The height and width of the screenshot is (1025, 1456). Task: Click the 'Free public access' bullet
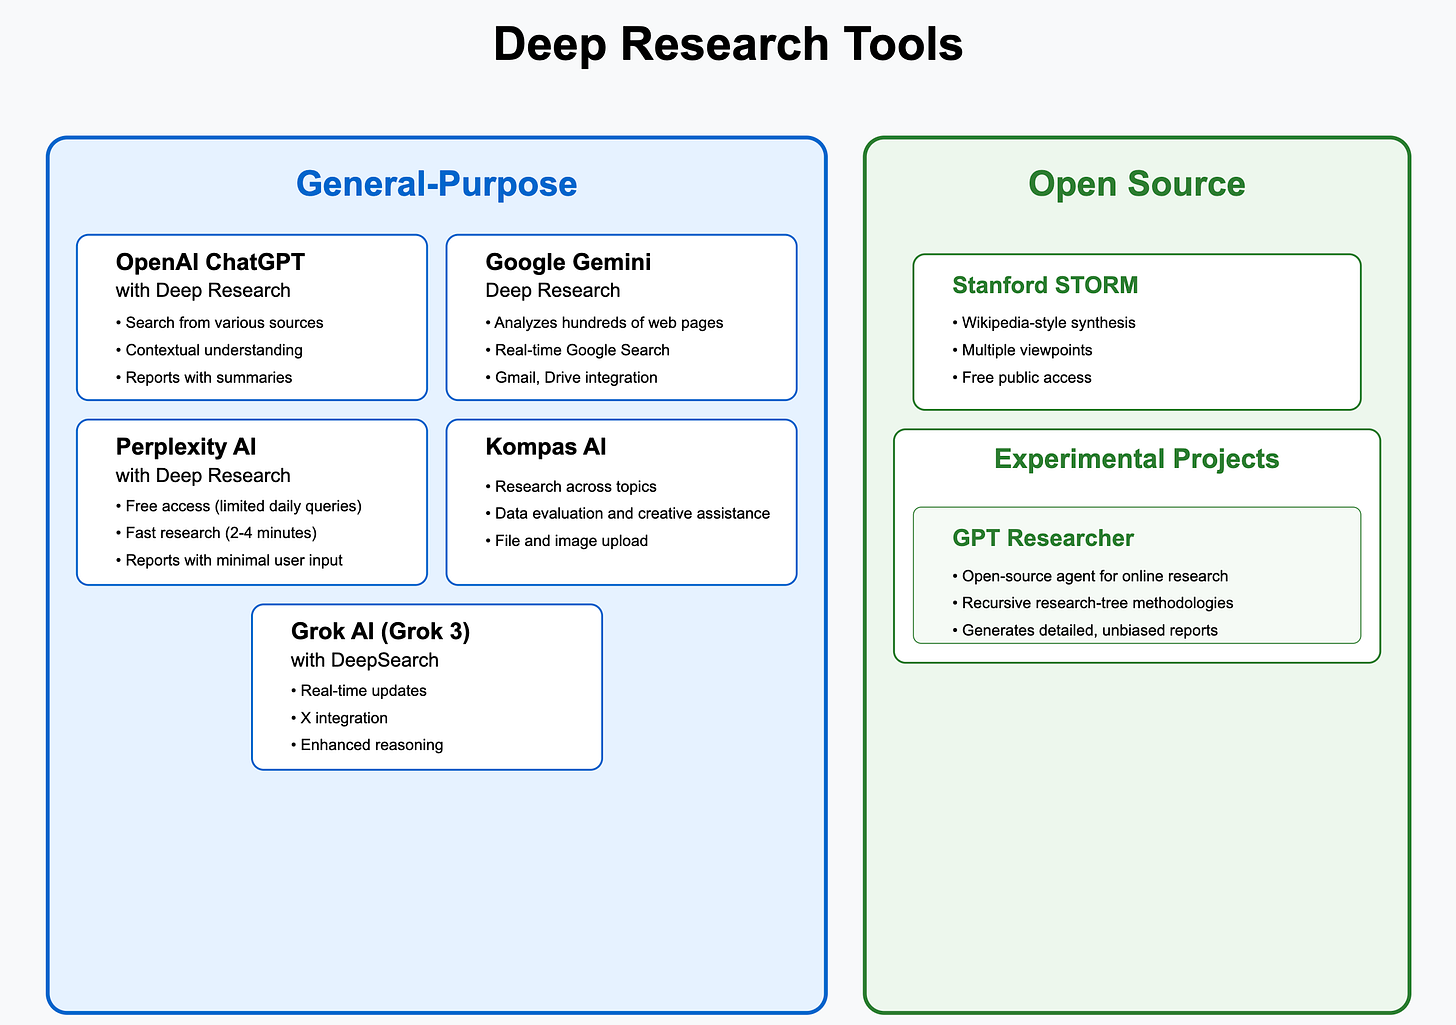(x=1022, y=377)
